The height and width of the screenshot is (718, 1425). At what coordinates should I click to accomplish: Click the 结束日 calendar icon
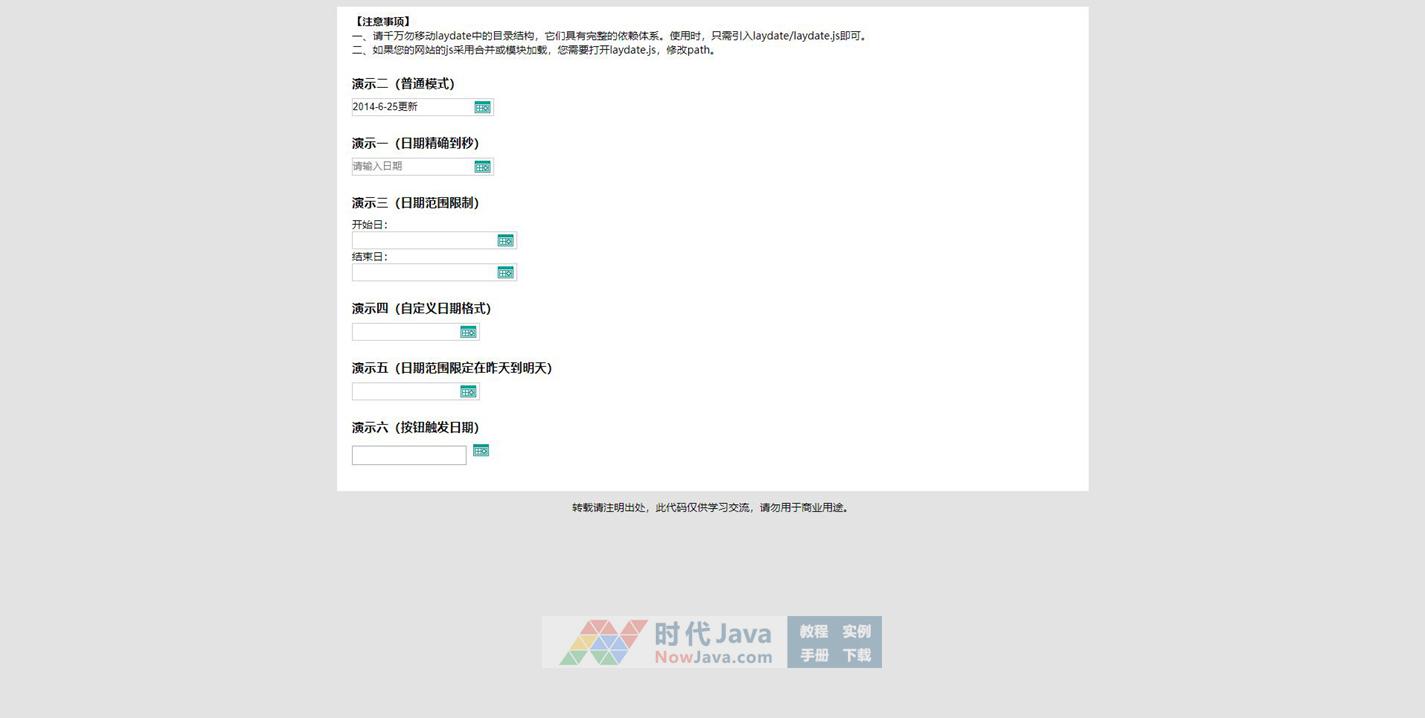tap(505, 272)
